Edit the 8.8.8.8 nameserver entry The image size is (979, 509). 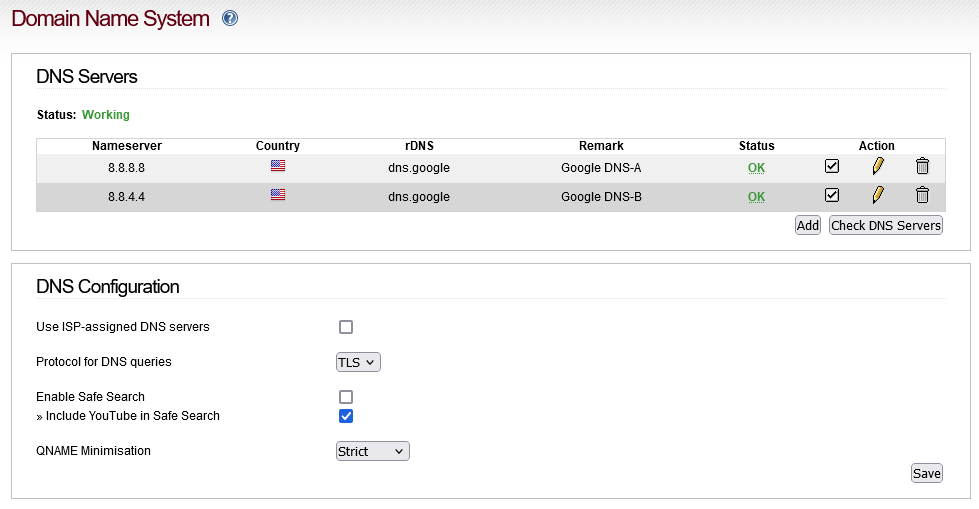(x=877, y=166)
